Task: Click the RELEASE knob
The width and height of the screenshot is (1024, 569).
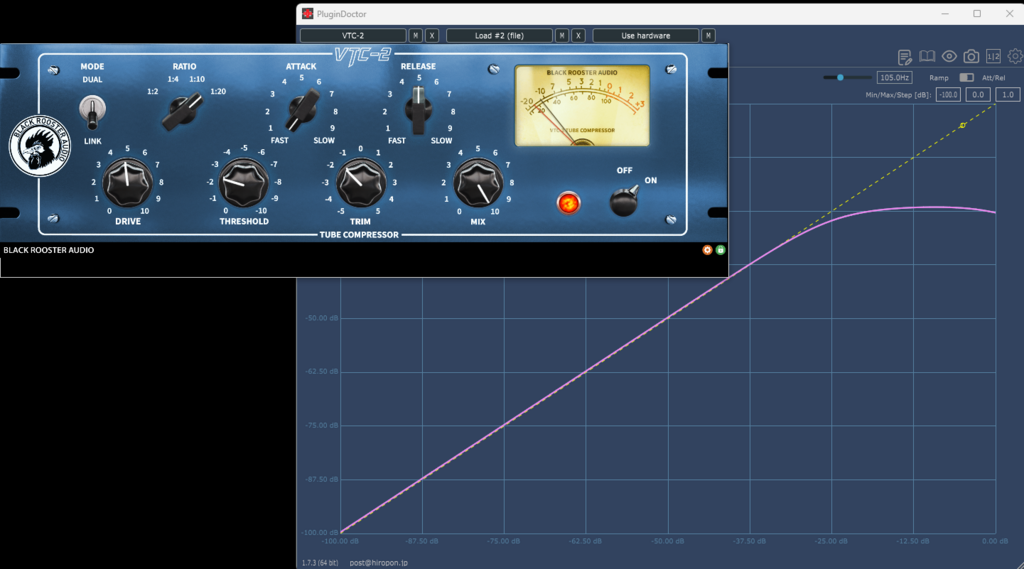Action: click(x=418, y=108)
